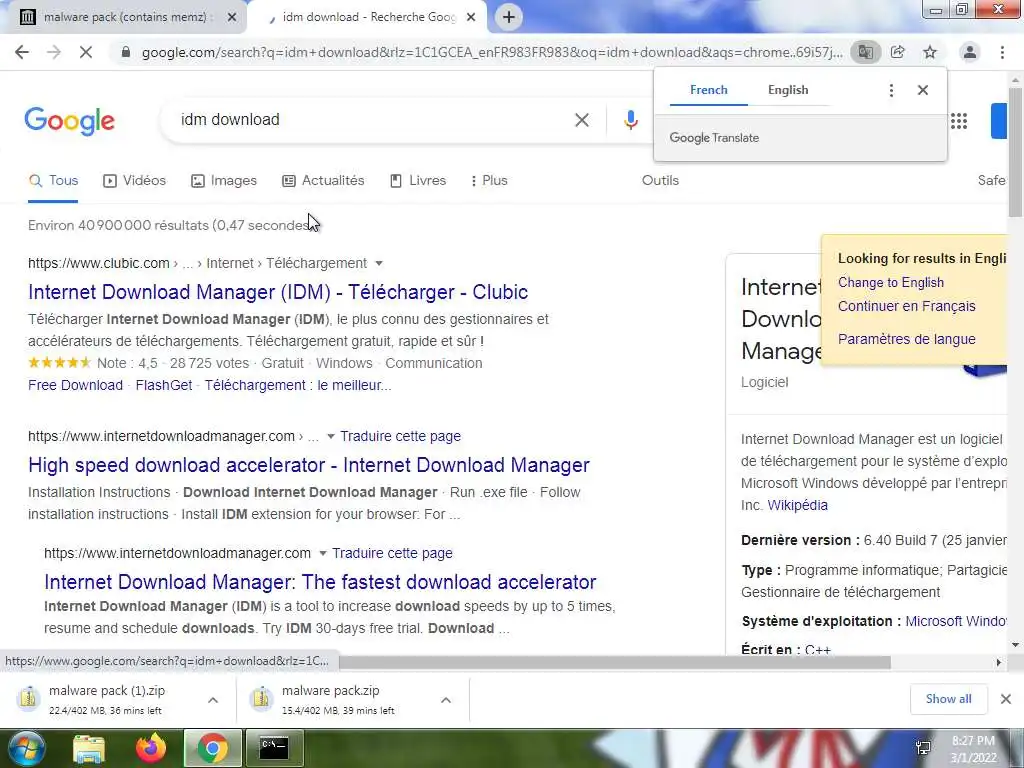1024x768 pixels.
Task: Click the network icon in system tray
Action: coord(923,748)
